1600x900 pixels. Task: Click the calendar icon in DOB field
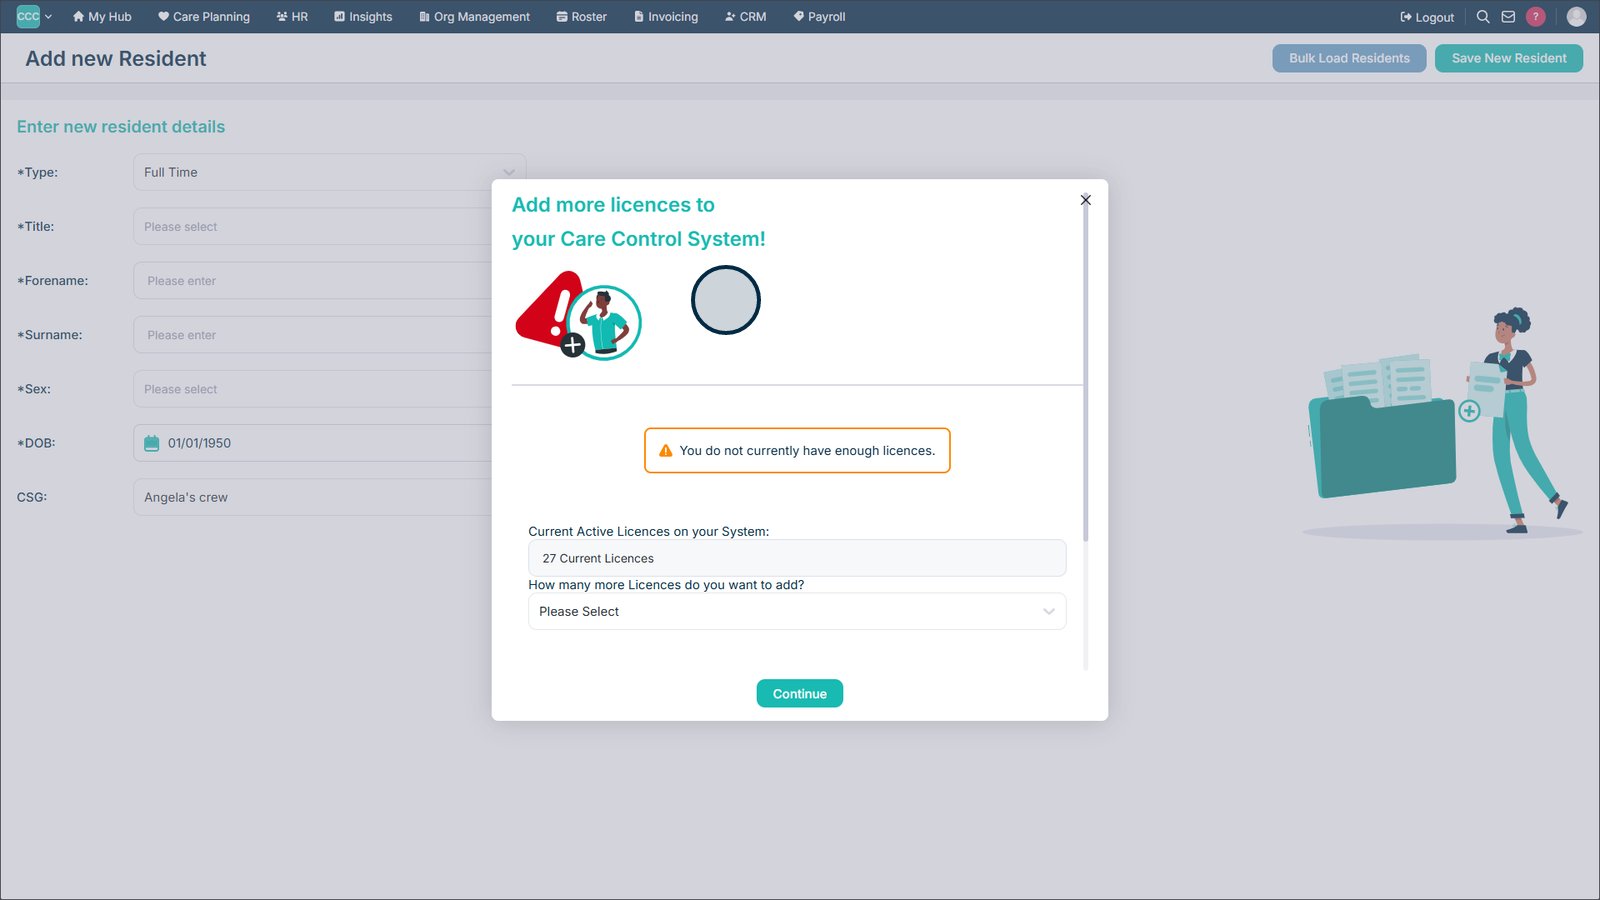pos(152,443)
